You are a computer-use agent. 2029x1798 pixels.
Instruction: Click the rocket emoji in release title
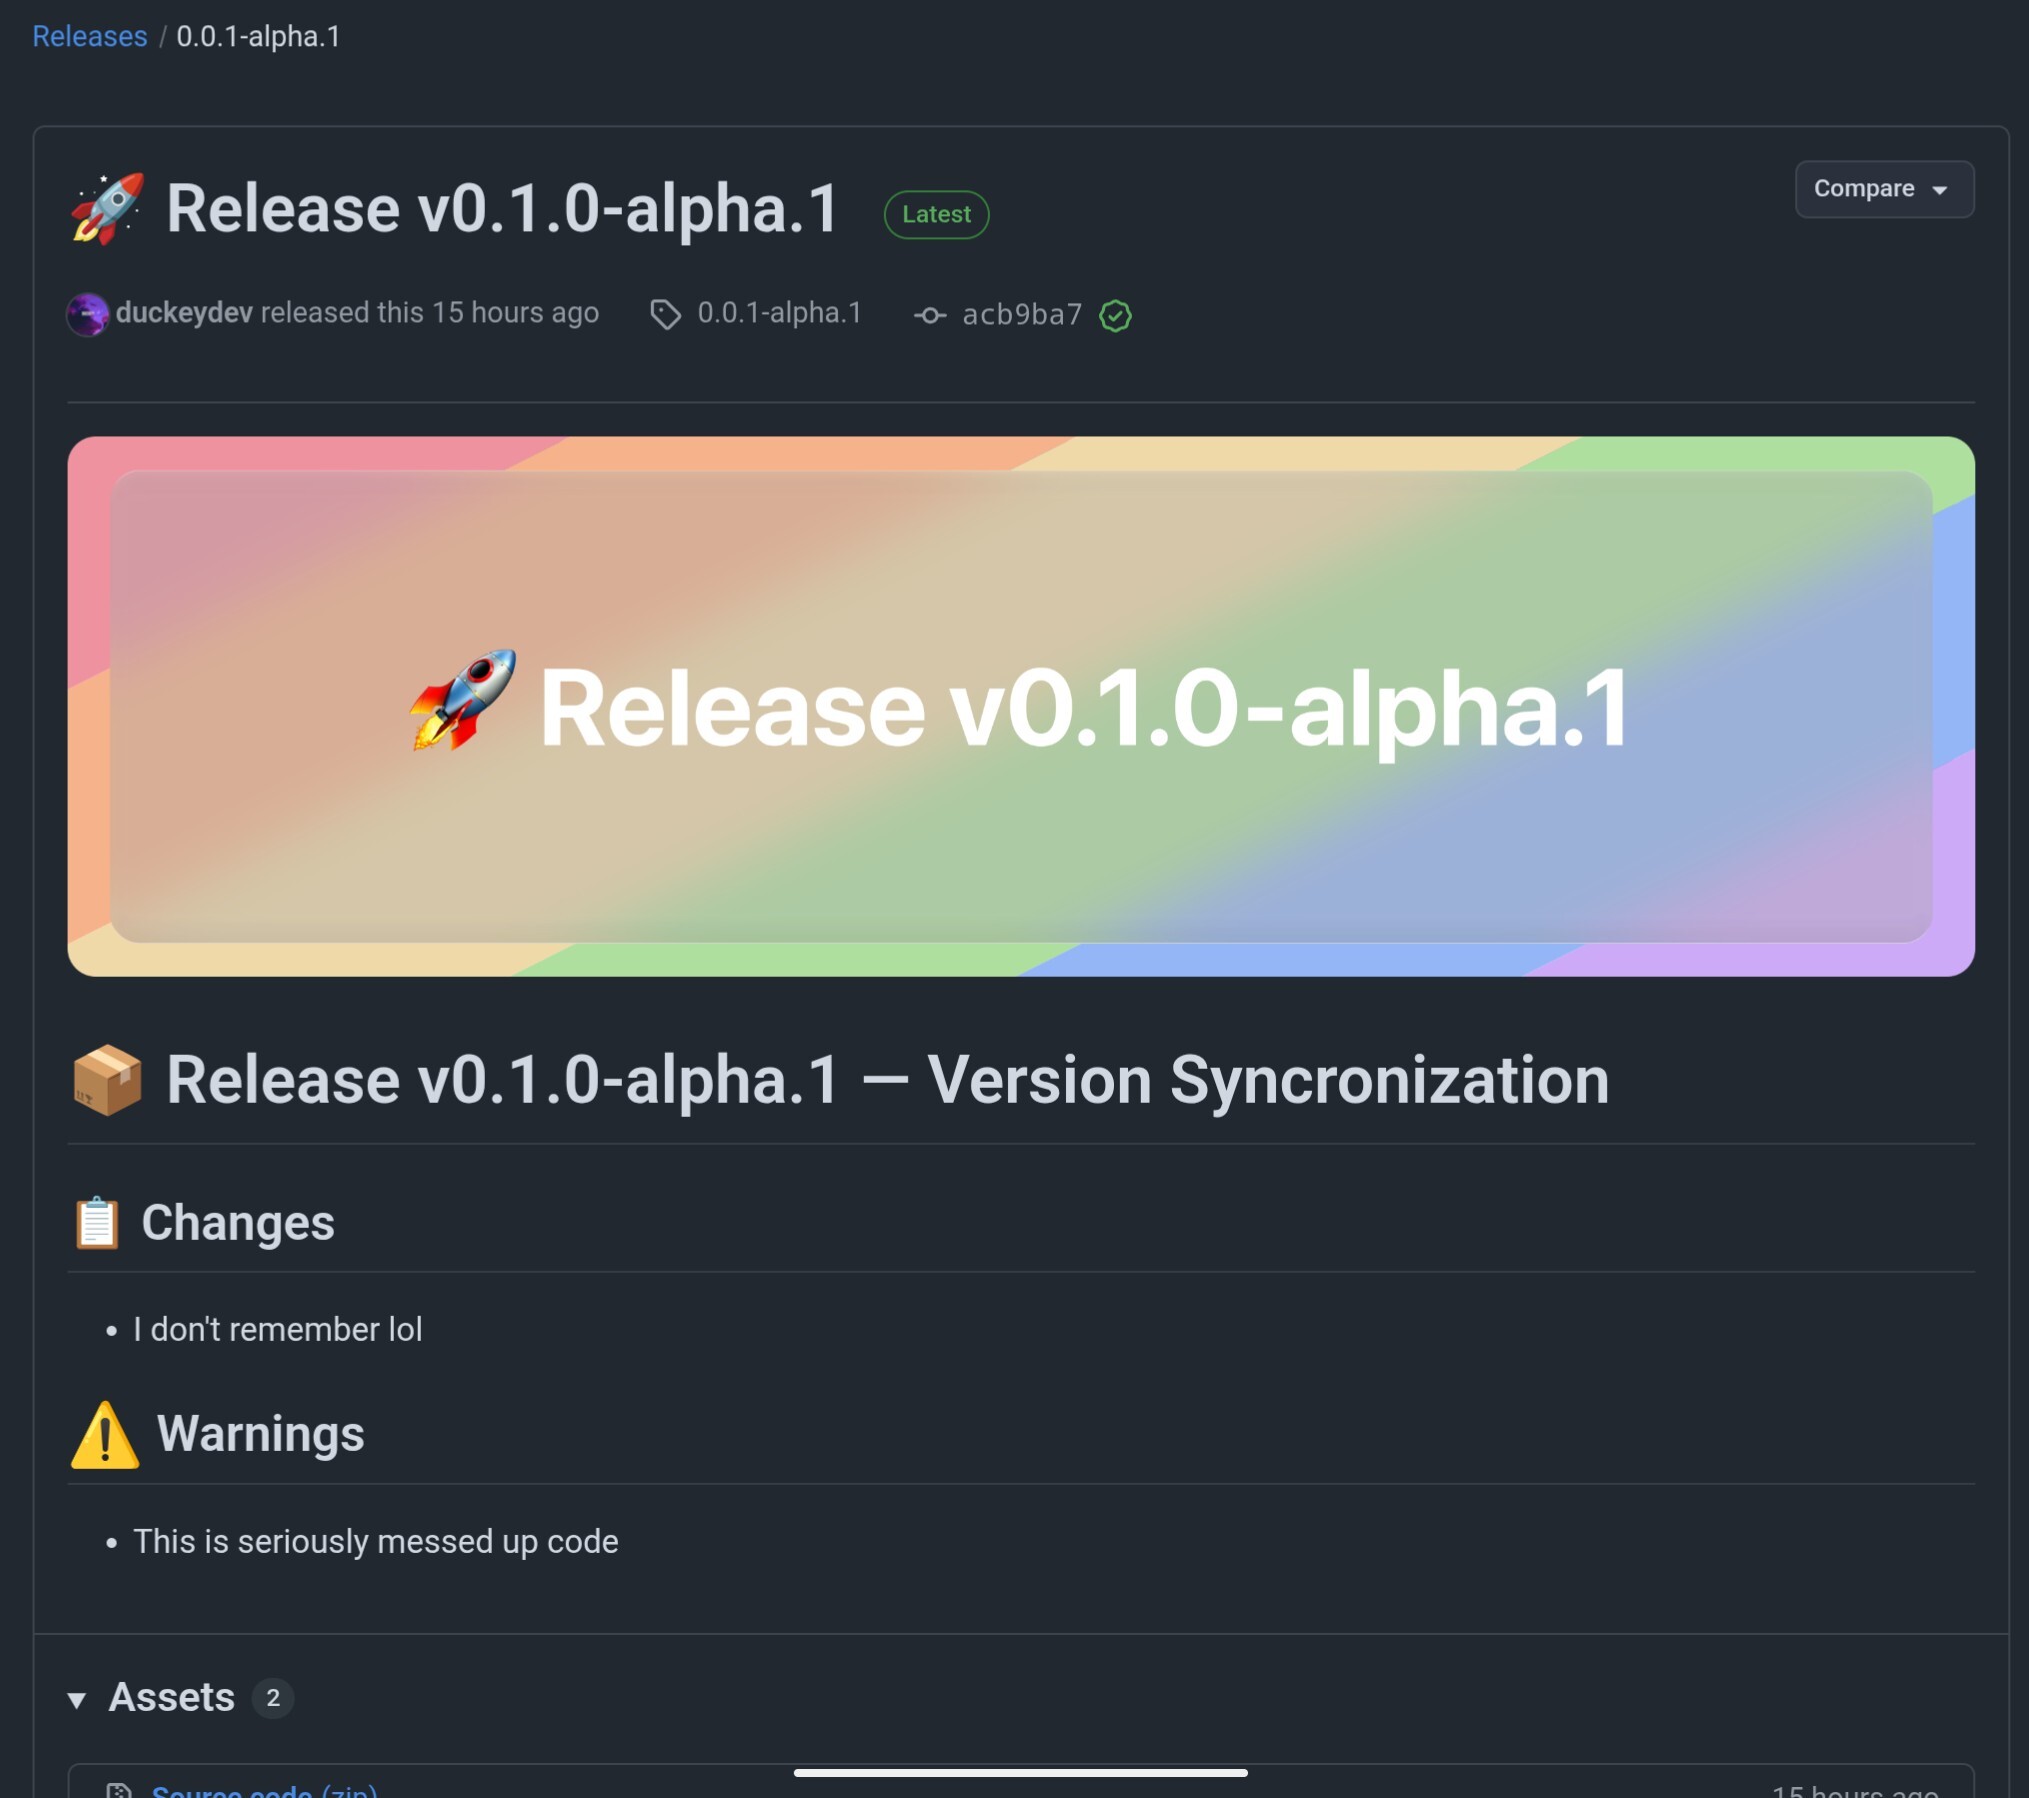click(107, 208)
